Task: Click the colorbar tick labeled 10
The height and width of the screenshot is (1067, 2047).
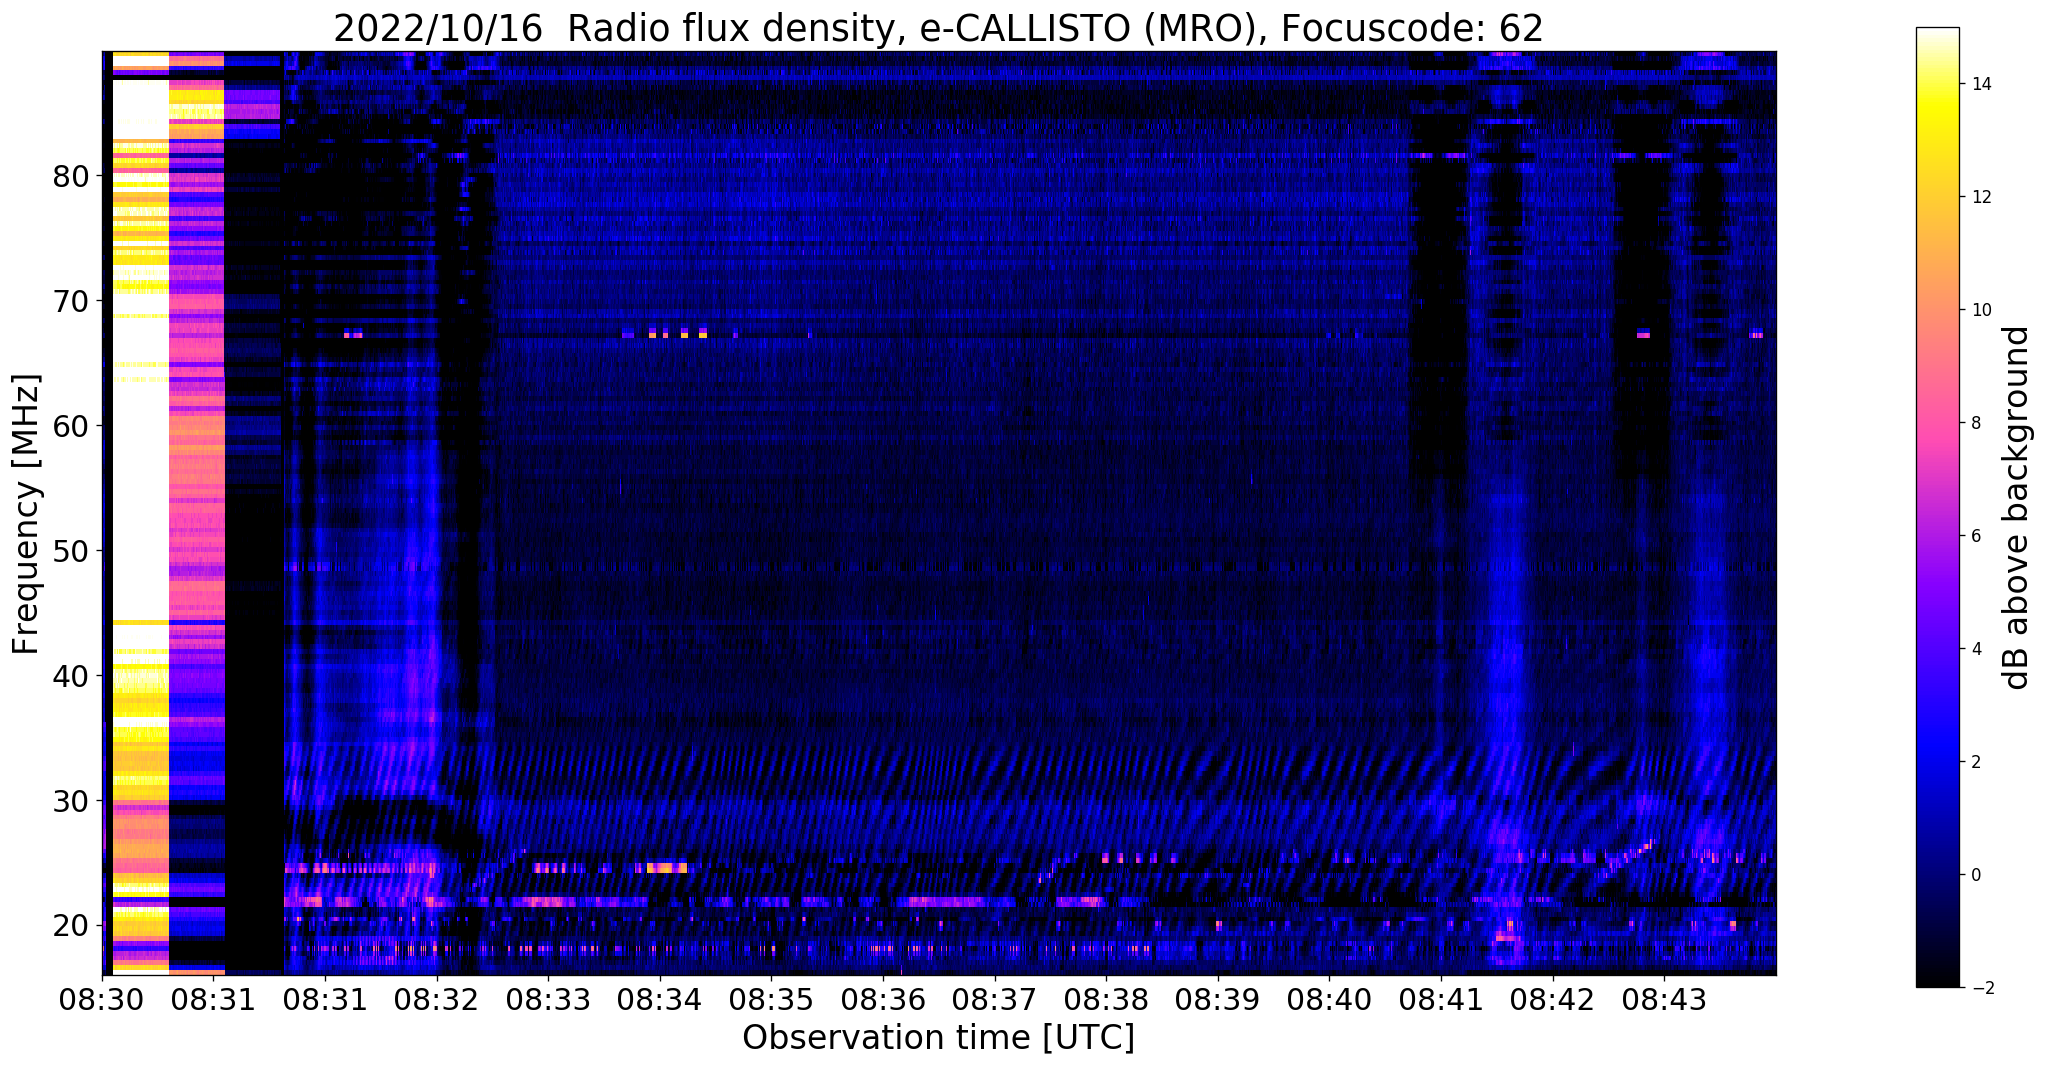Action: [x=1980, y=310]
